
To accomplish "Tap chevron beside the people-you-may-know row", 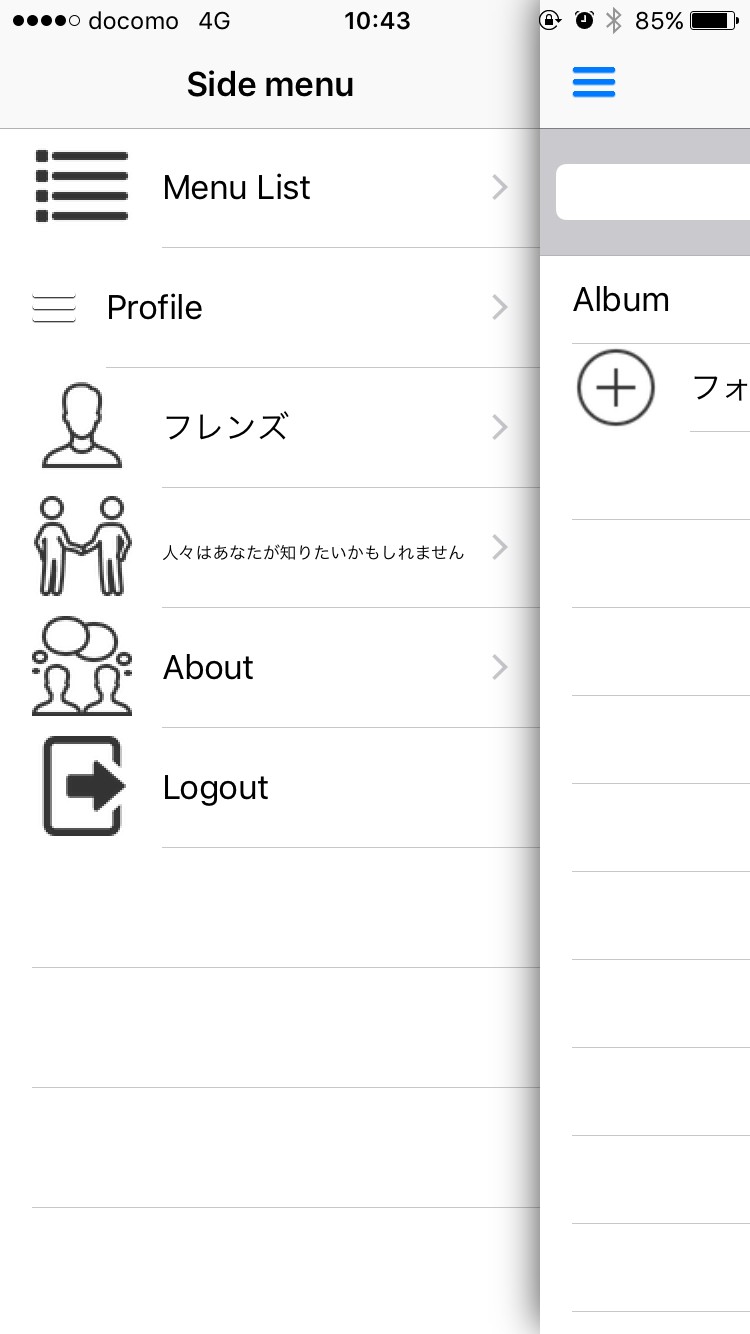I will [x=500, y=548].
